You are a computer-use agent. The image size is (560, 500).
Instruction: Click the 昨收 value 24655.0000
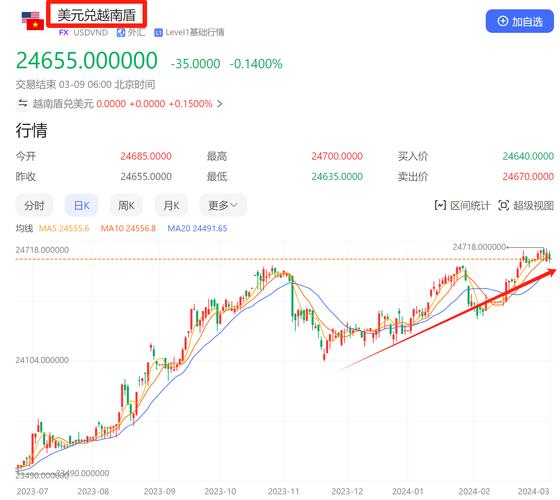(146, 176)
